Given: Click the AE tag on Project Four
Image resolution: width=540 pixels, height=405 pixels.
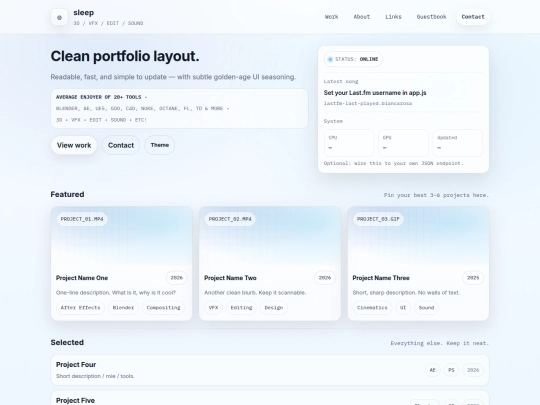Looking at the screenshot, I should [x=433, y=370].
